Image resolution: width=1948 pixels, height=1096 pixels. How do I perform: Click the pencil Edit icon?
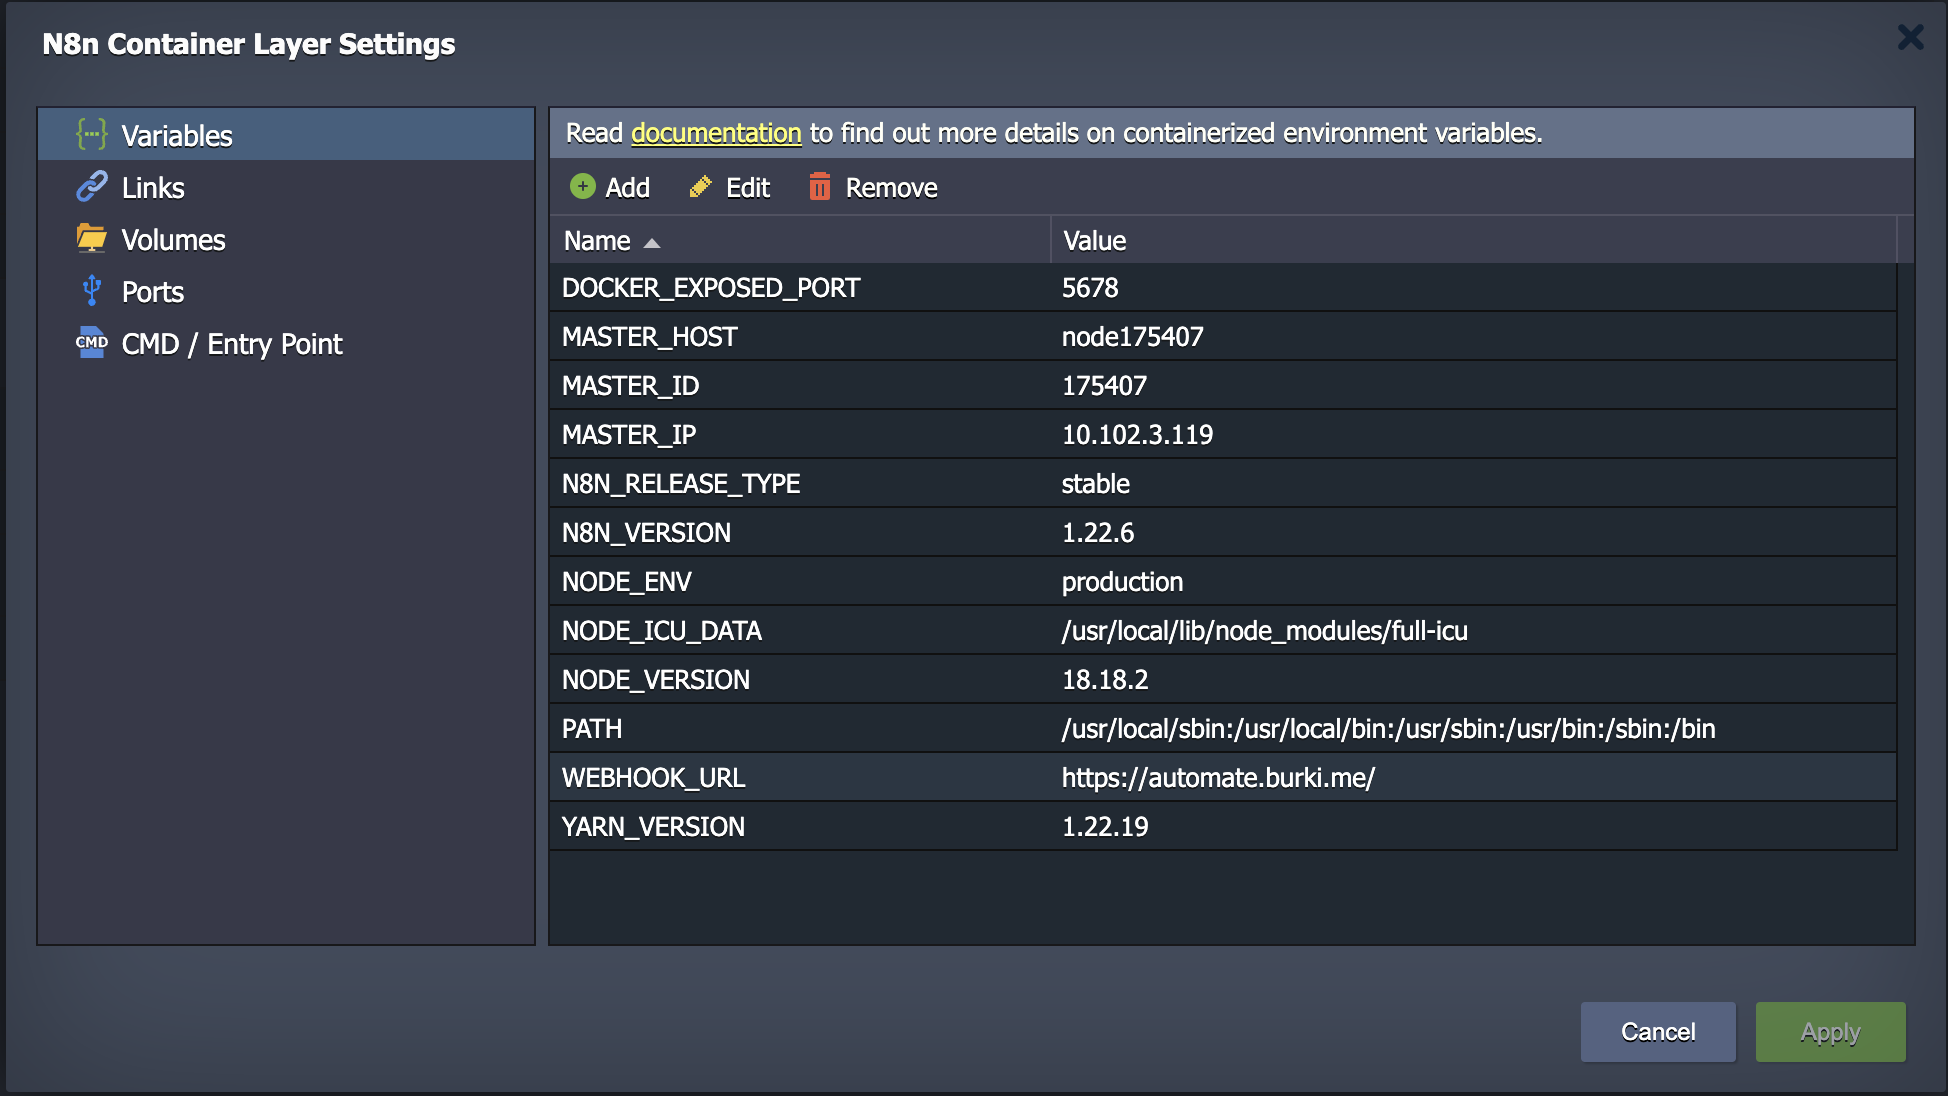click(x=700, y=187)
